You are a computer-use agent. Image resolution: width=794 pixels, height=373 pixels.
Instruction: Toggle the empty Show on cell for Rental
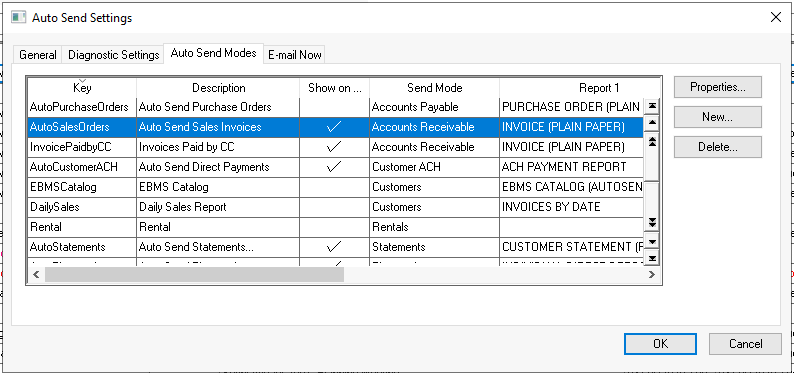click(x=334, y=227)
